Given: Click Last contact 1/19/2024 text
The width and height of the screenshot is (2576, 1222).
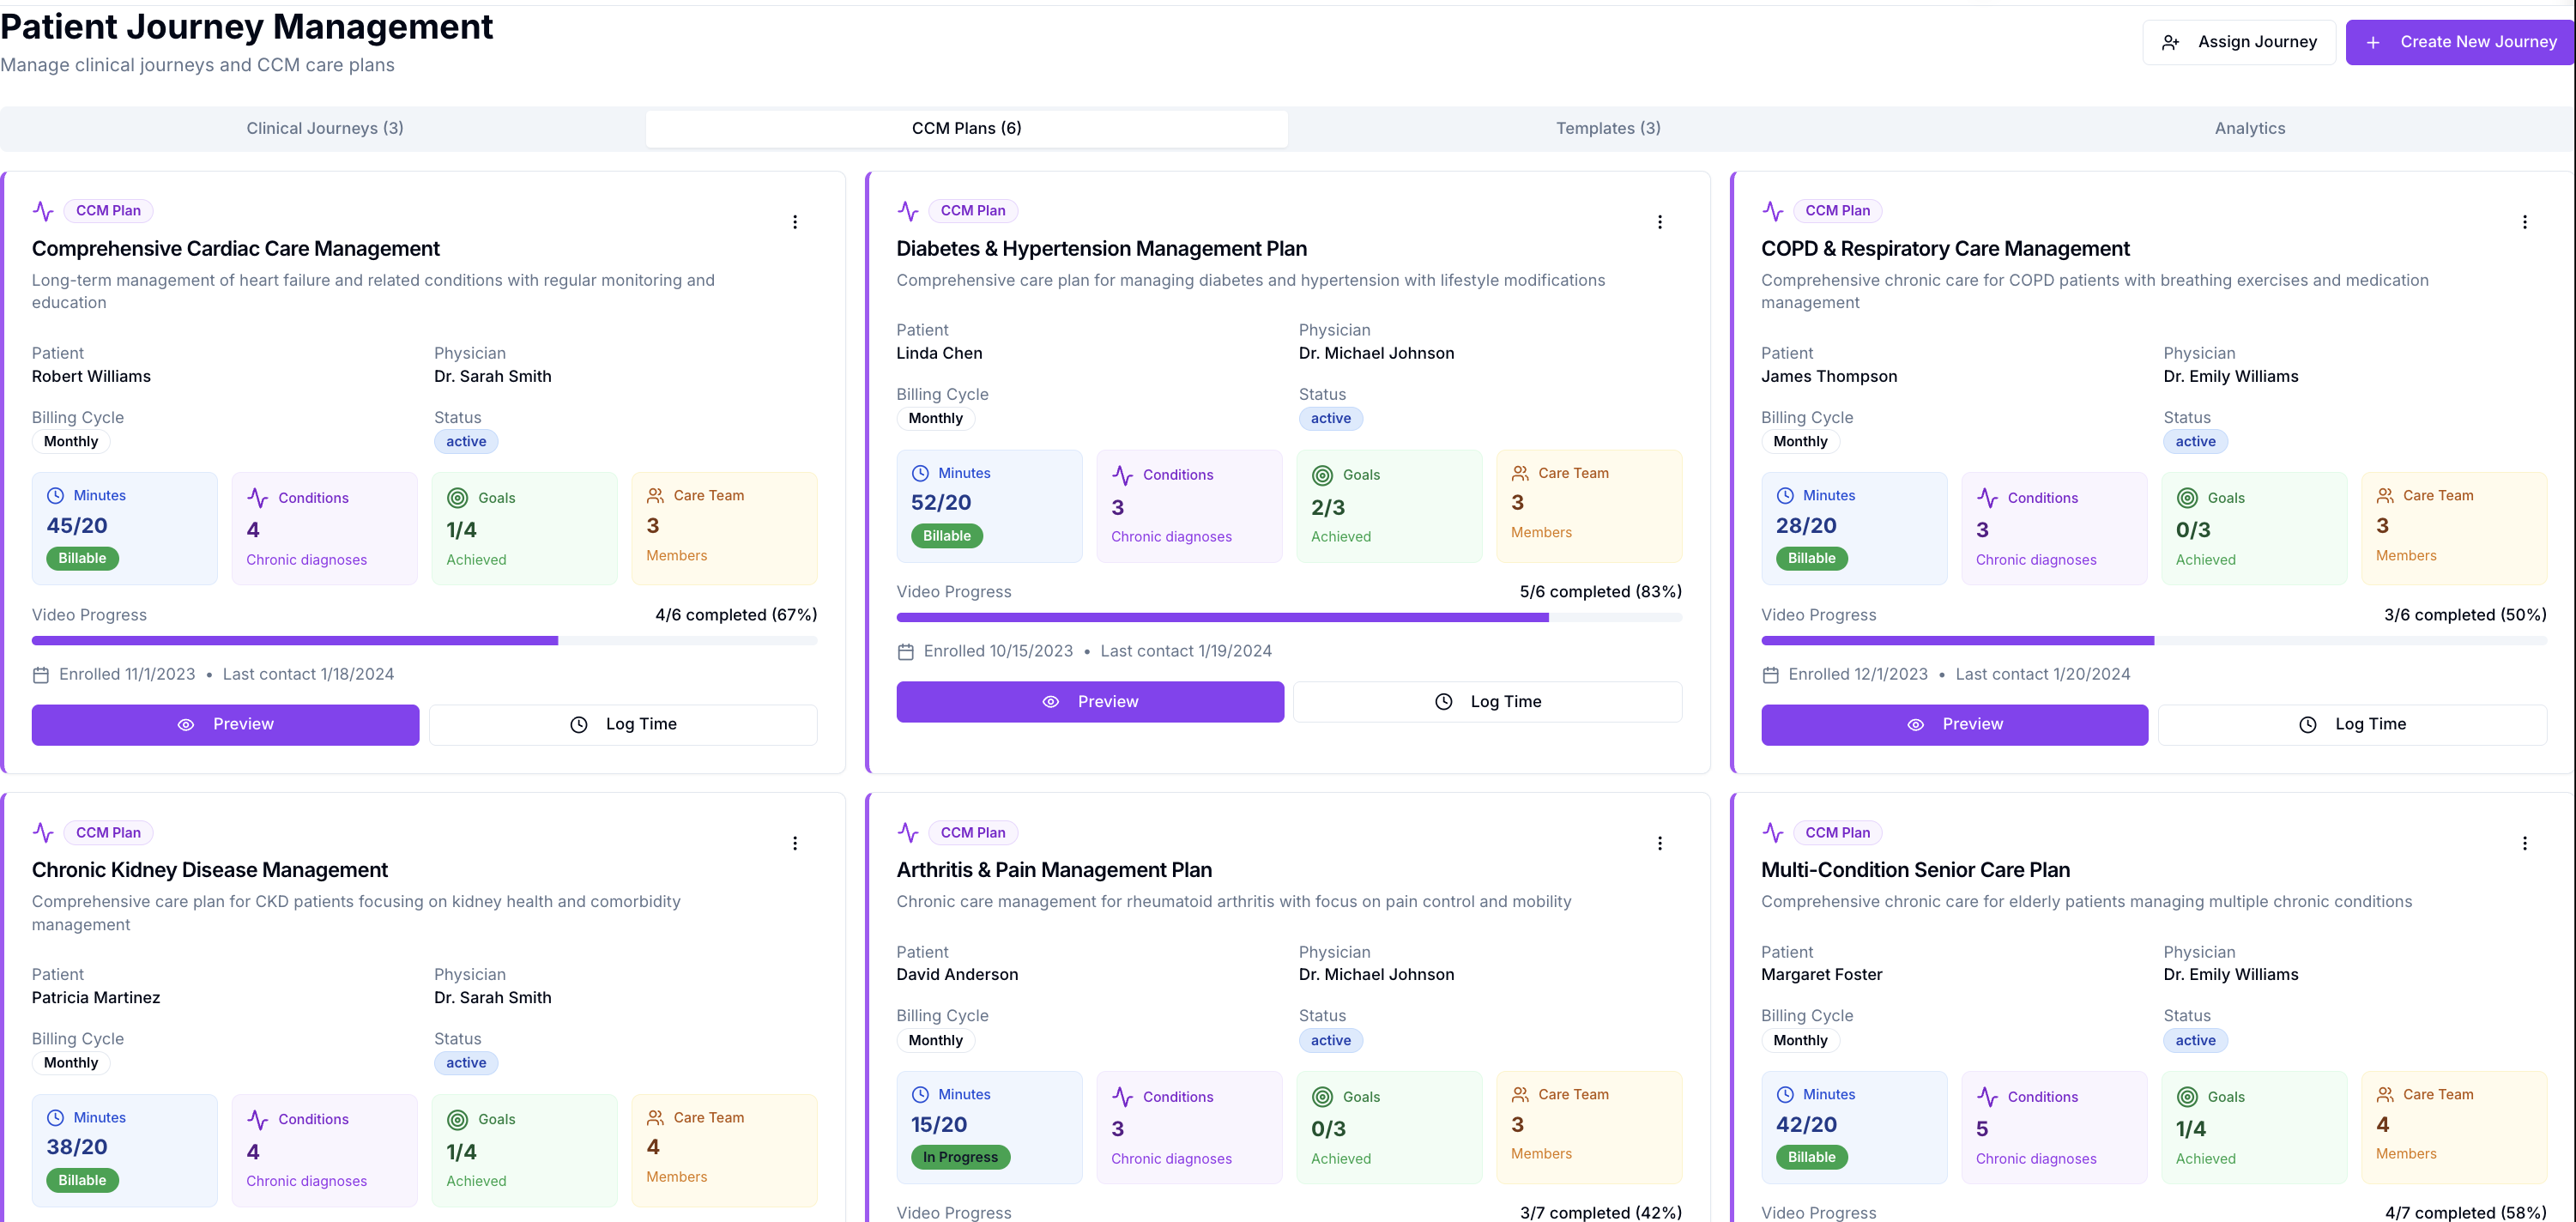Looking at the screenshot, I should (x=1186, y=652).
